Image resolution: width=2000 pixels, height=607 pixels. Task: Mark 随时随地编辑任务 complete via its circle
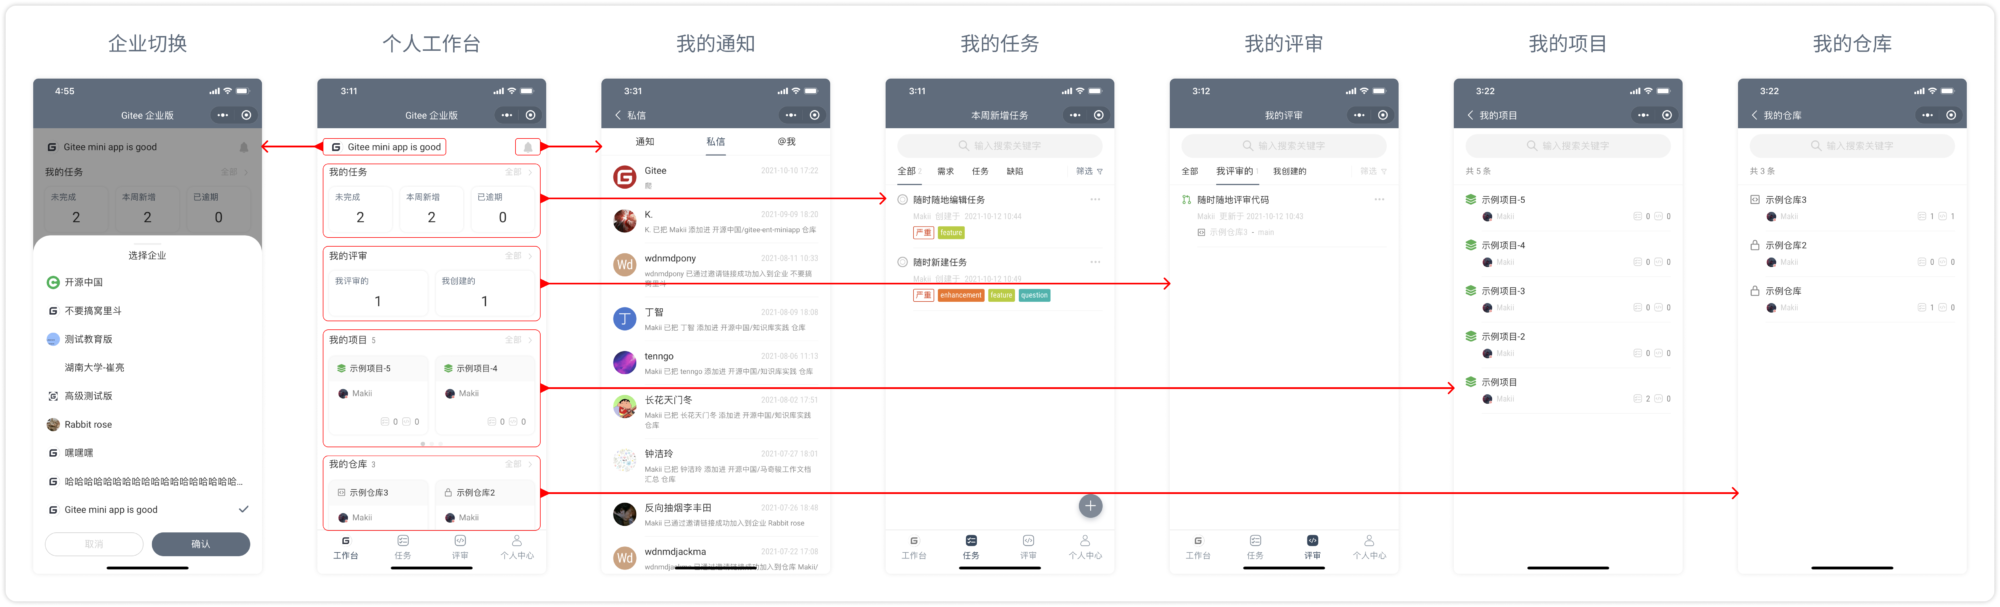click(903, 200)
